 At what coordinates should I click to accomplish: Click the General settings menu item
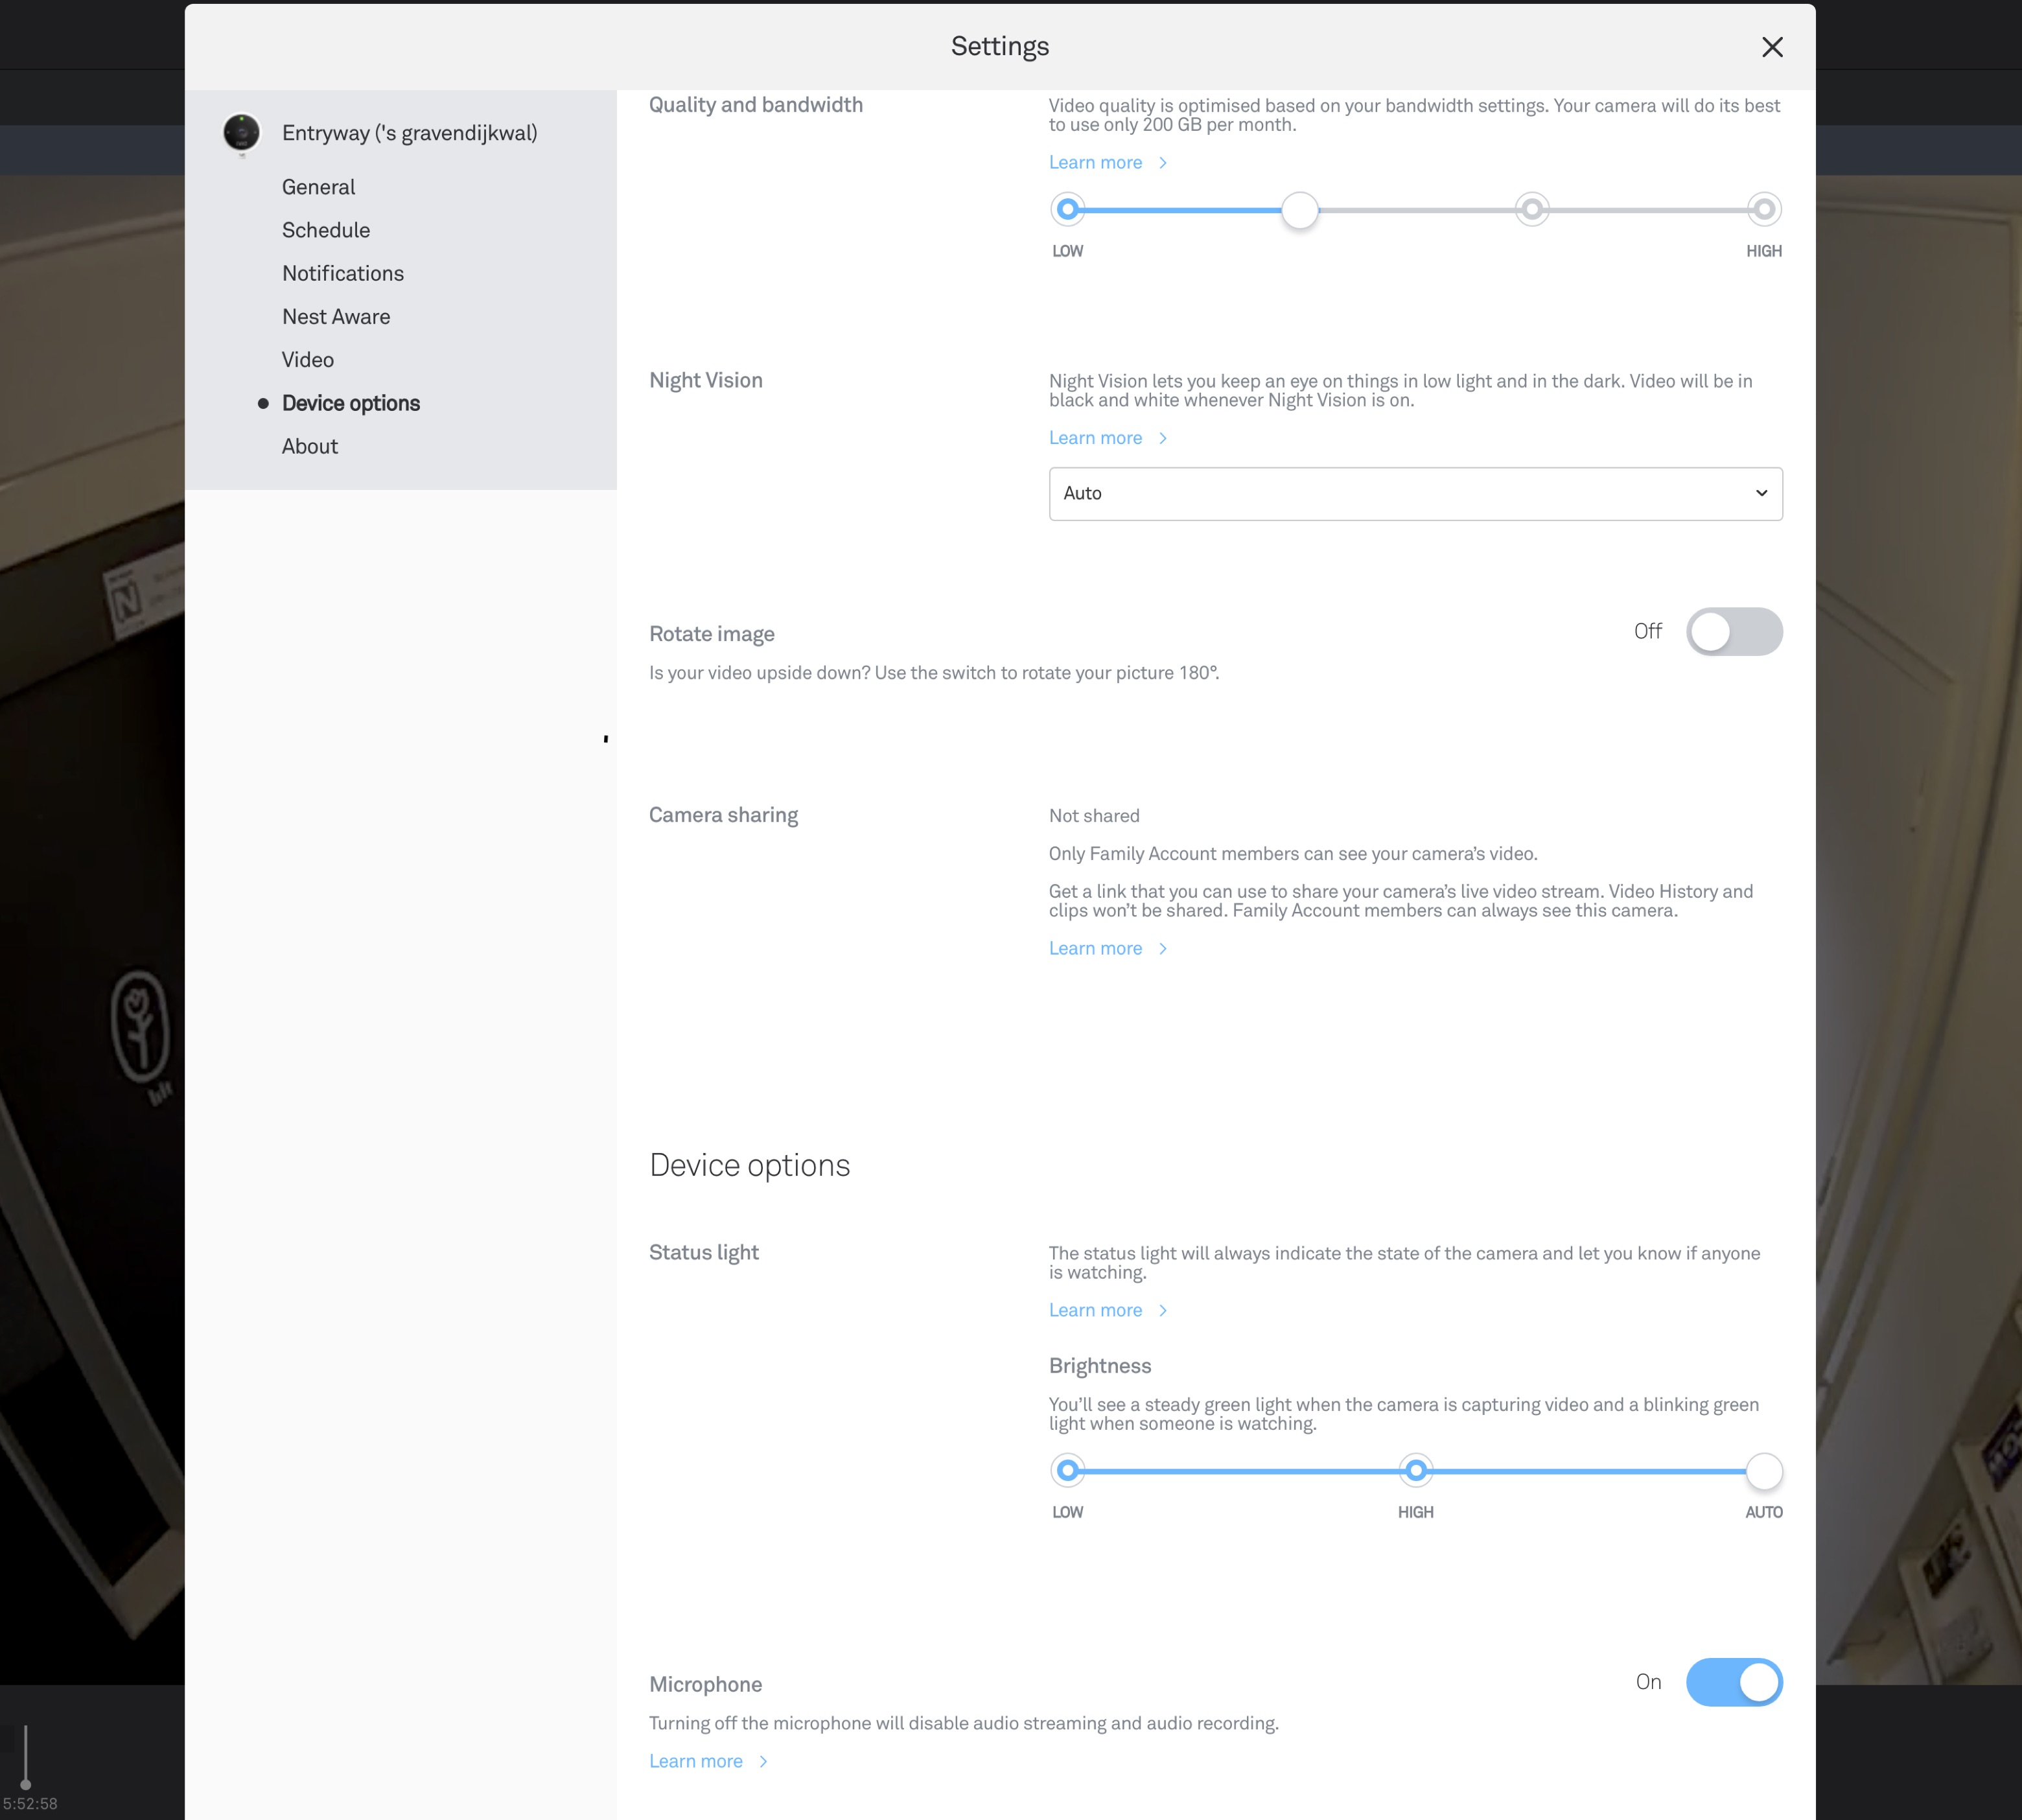(x=318, y=186)
